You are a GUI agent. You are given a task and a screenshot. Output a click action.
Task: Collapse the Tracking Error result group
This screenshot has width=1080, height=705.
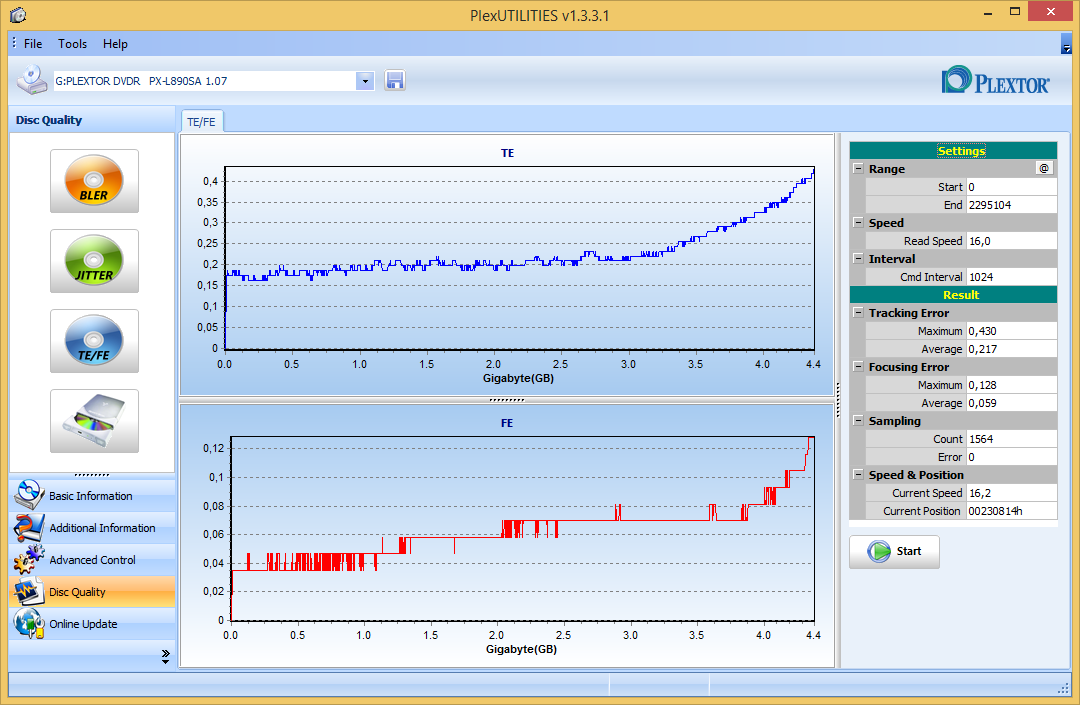(858, 313)
